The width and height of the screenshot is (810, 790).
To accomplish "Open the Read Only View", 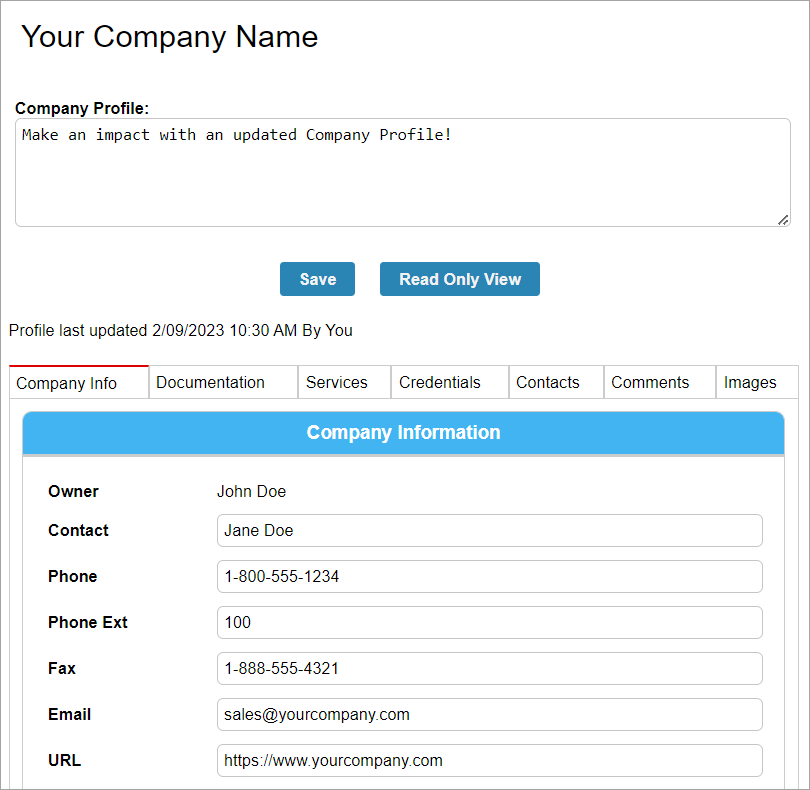I will click(x=460, y=279).
